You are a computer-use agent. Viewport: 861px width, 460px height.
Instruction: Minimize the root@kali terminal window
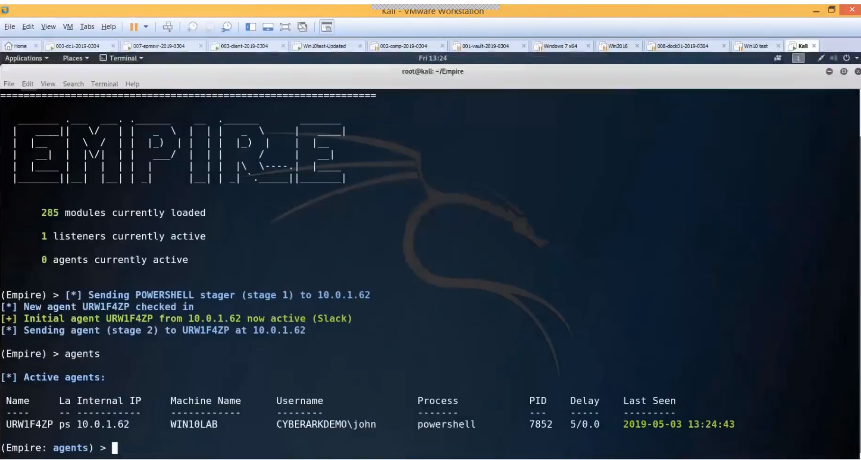829,71
